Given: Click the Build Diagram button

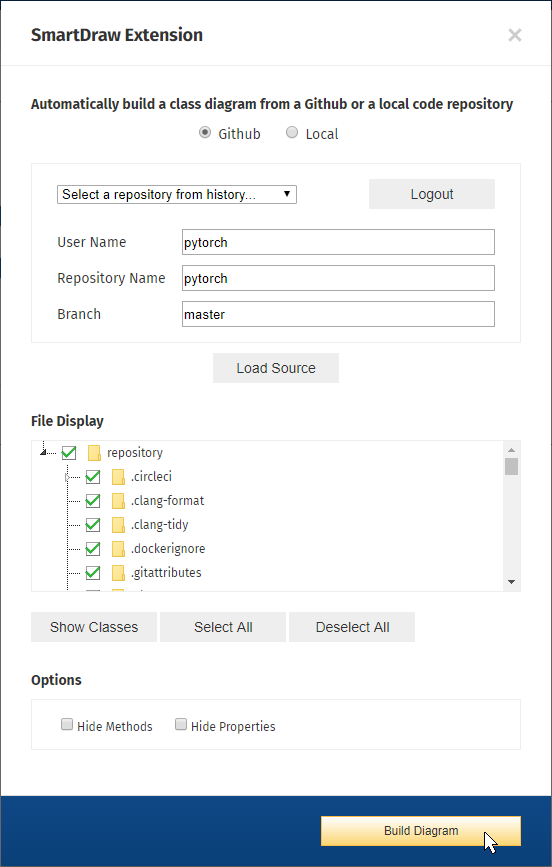Looking at the screenshot, I should pyautogui.click(x=421, y=831).
